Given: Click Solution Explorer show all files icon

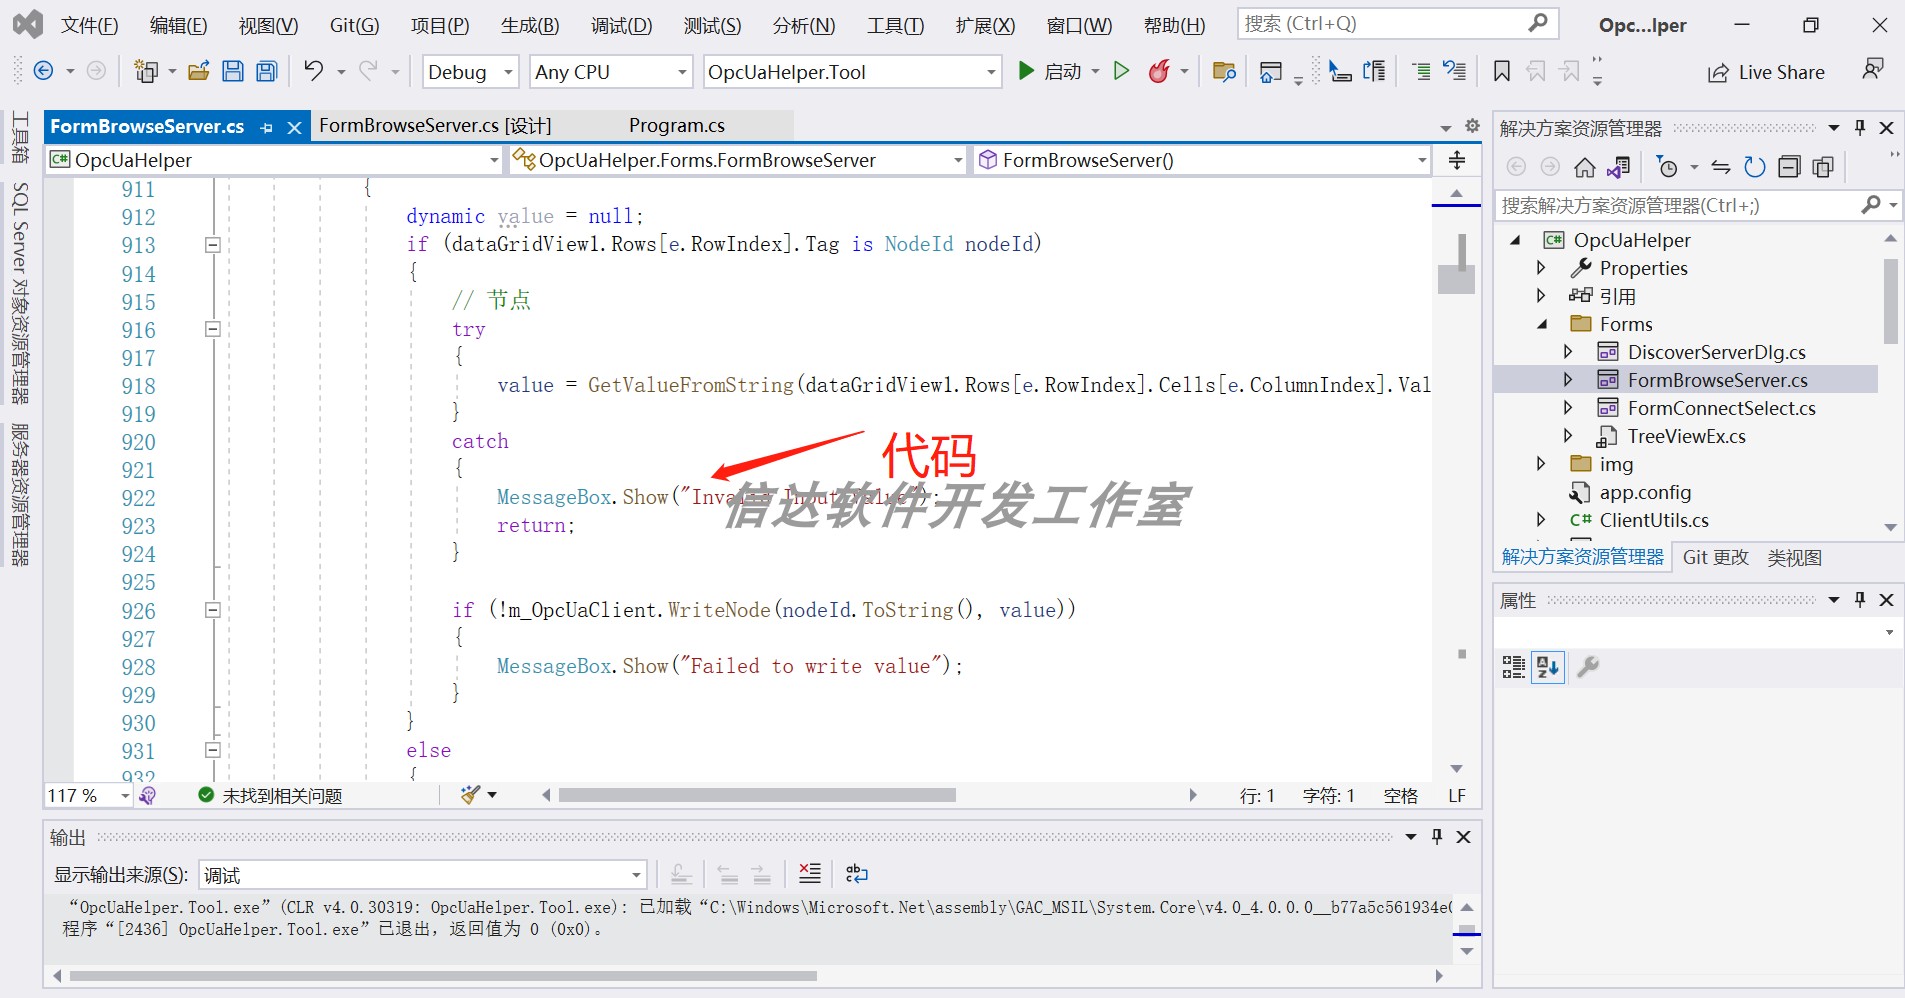Looking at the screenshot, I should click(1823, 167).
